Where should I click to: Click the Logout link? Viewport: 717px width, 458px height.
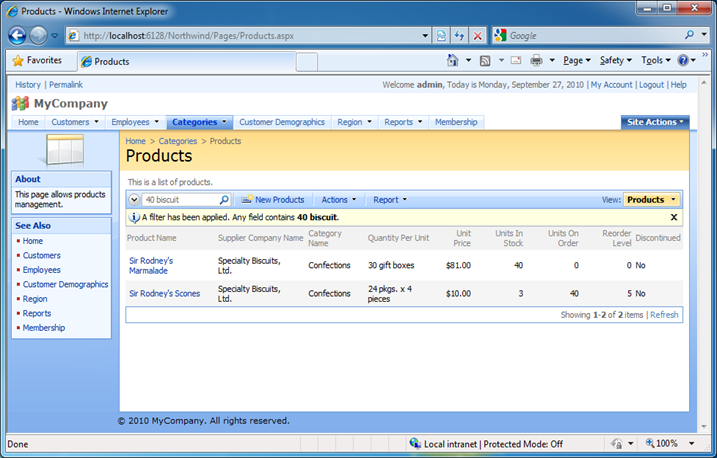coord(650,85)
